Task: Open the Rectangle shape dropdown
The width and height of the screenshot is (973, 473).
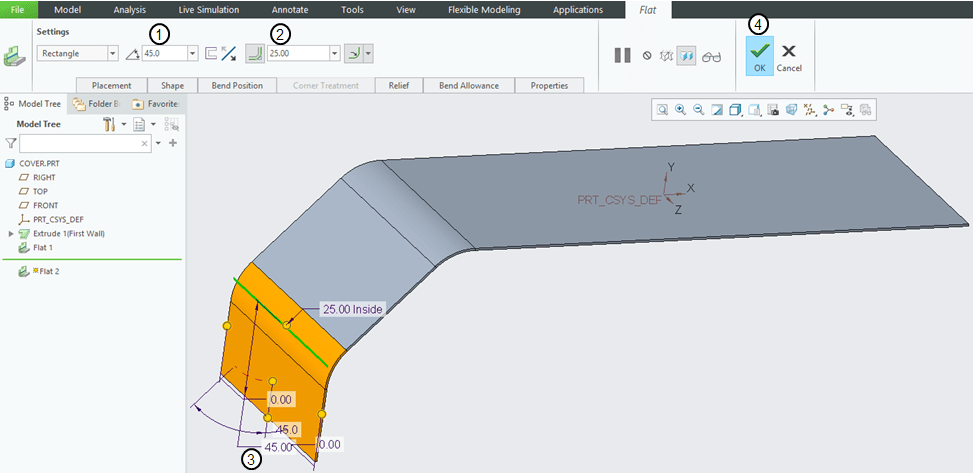Action: pyautogui.click(x=112, y=54)
